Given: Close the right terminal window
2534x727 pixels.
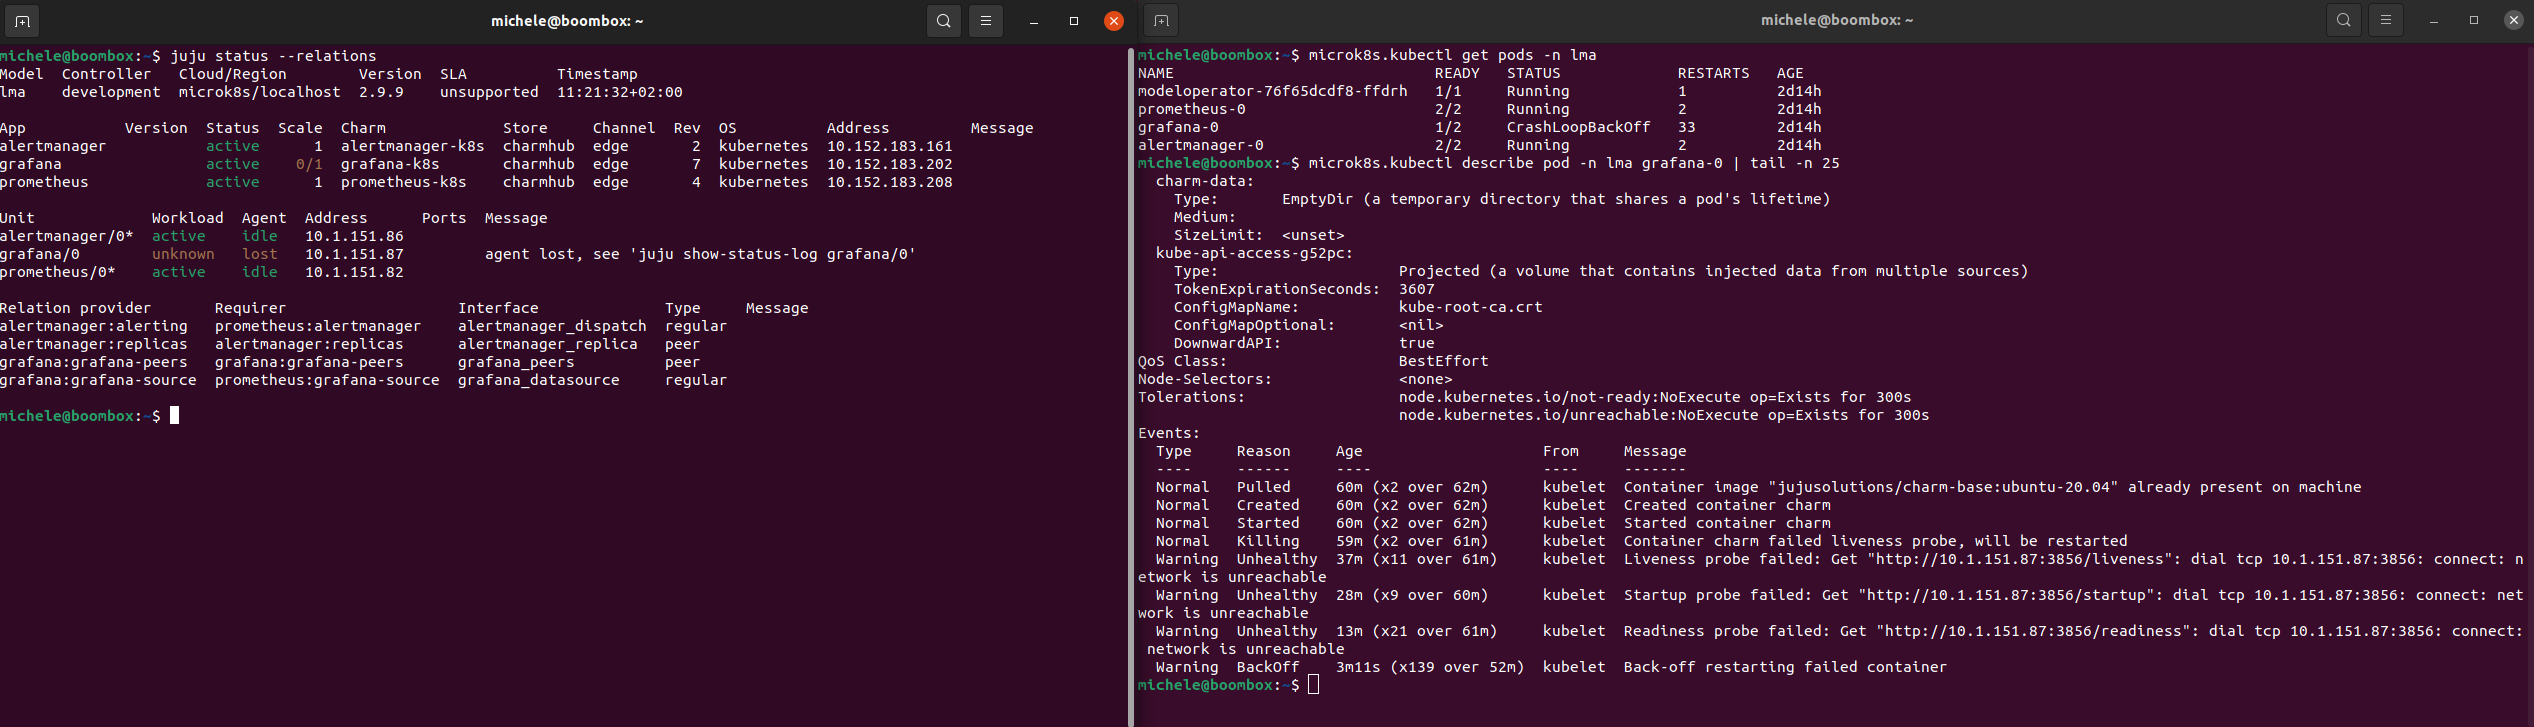Looking at the screenshot, I should (x=2513, y=21).
